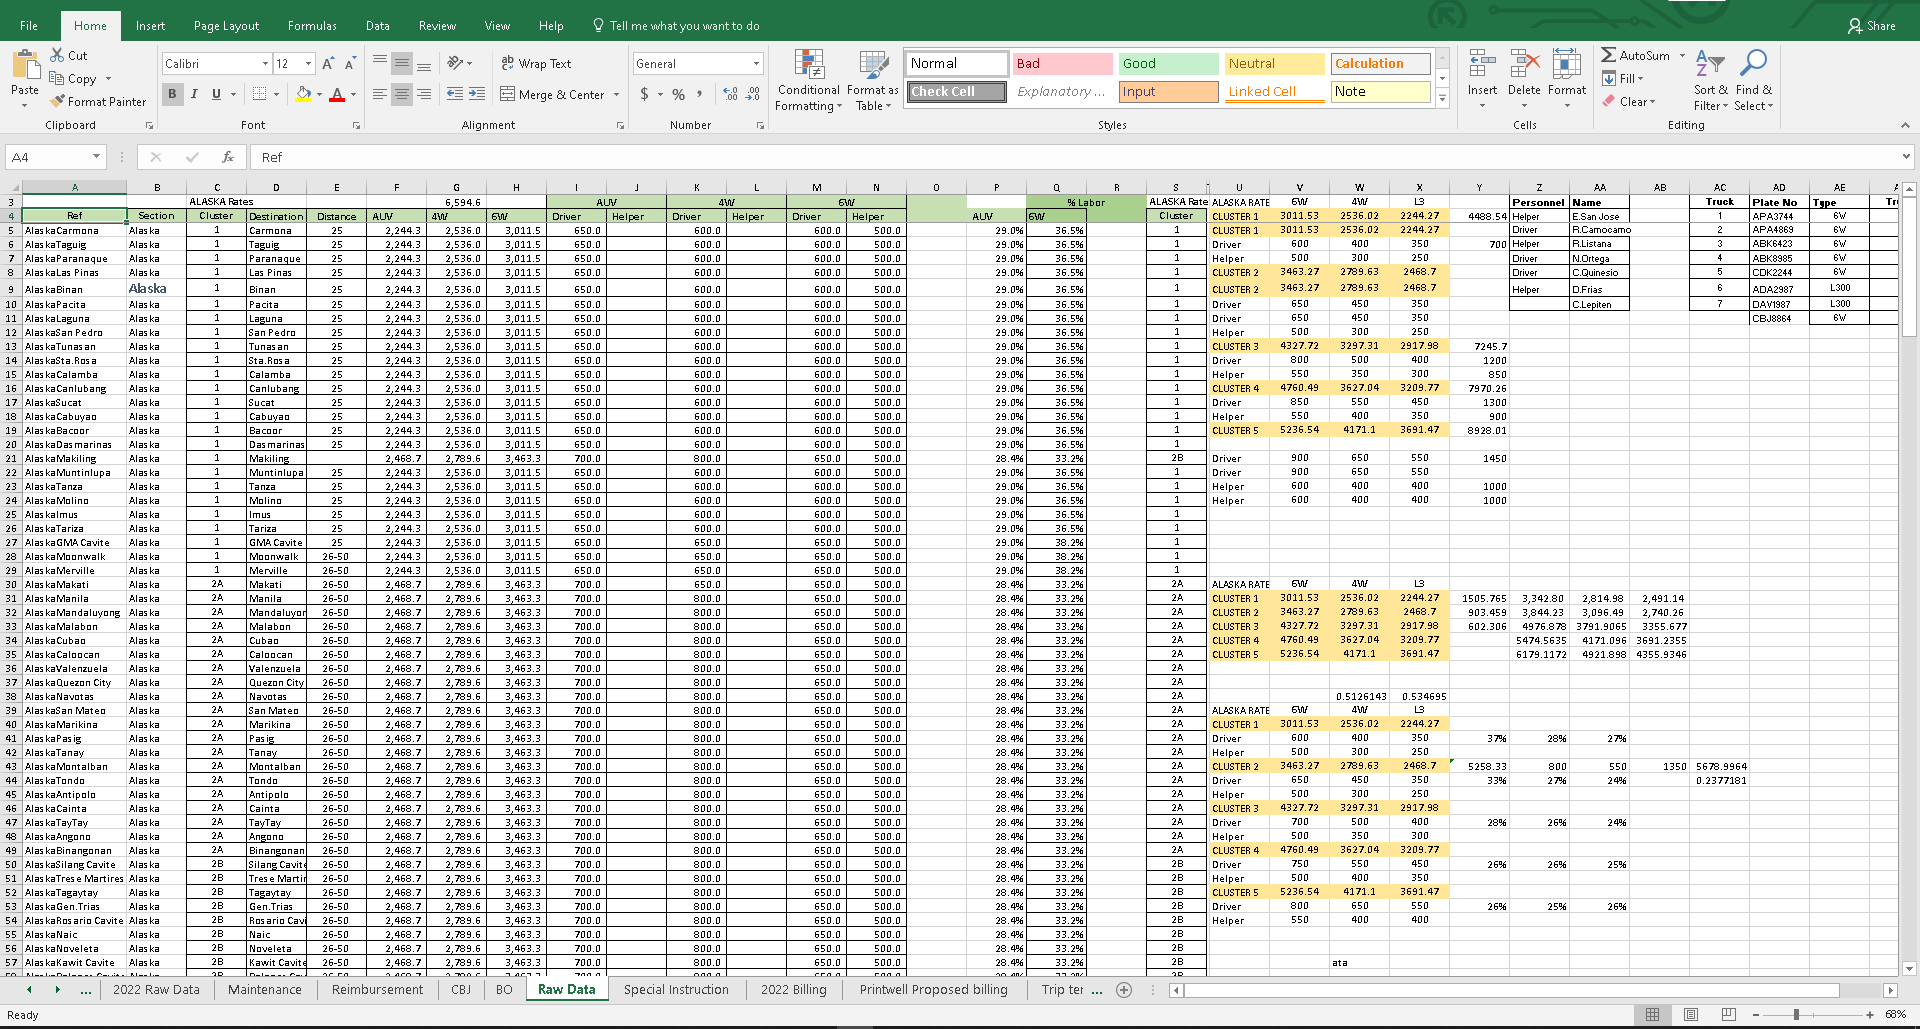Image resolution: width=1920 pixels, height=1029 pixels.
Task: Decrease indent in Alignment group
Action: (x=454, y=94)
